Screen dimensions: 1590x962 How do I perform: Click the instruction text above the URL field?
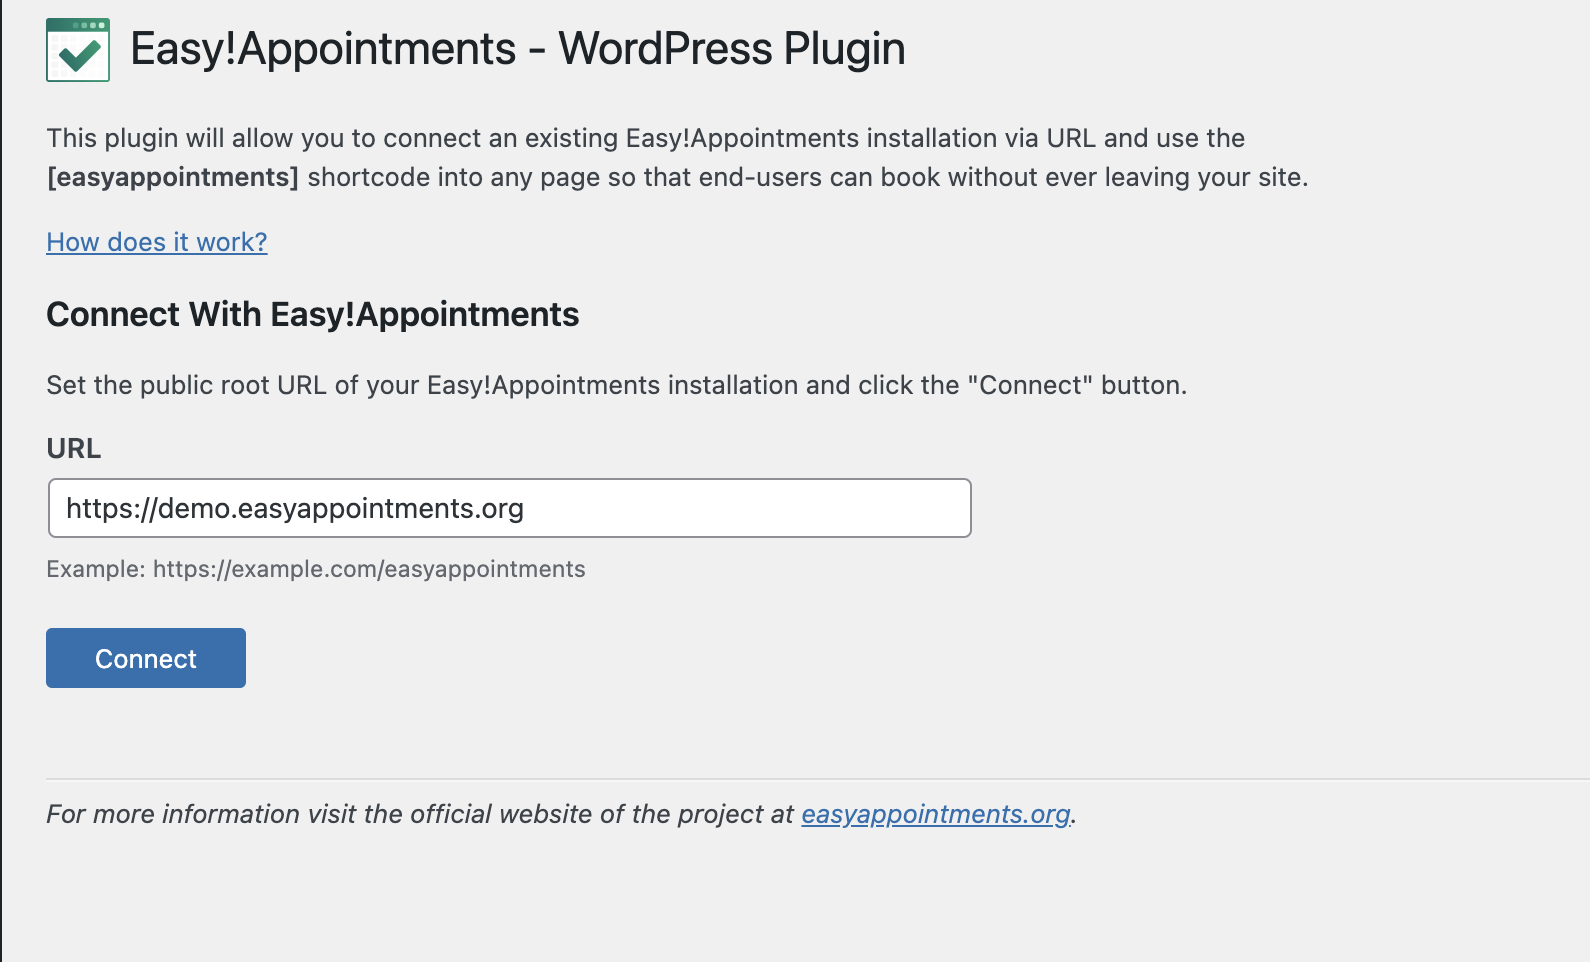click(616, 384)
